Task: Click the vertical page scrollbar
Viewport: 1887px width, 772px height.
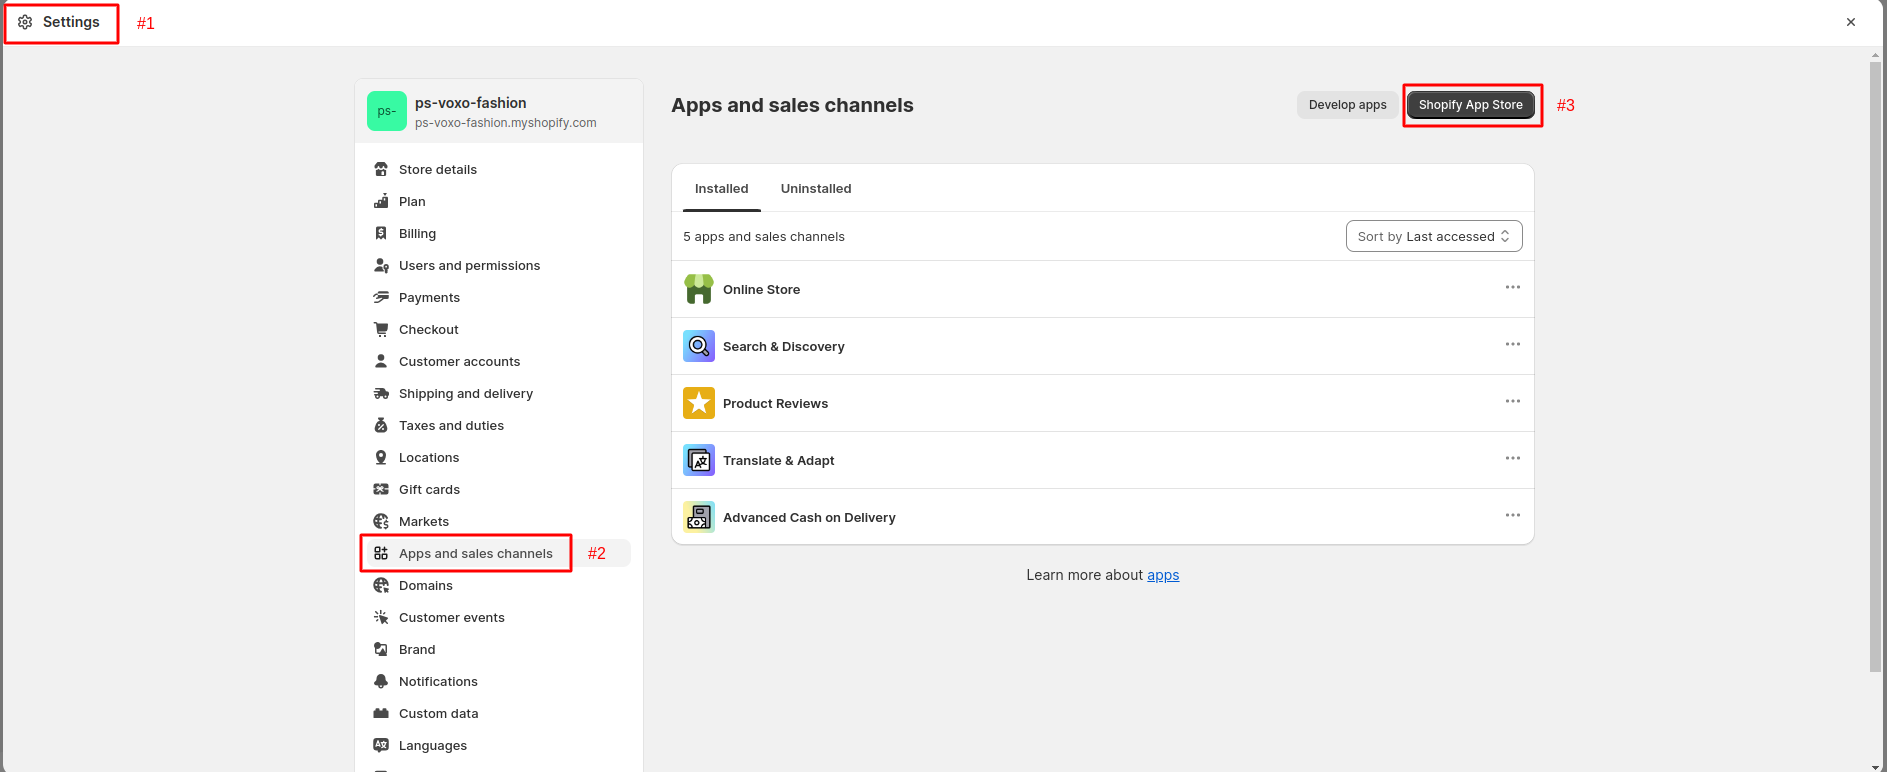Action: [1875, 367]
